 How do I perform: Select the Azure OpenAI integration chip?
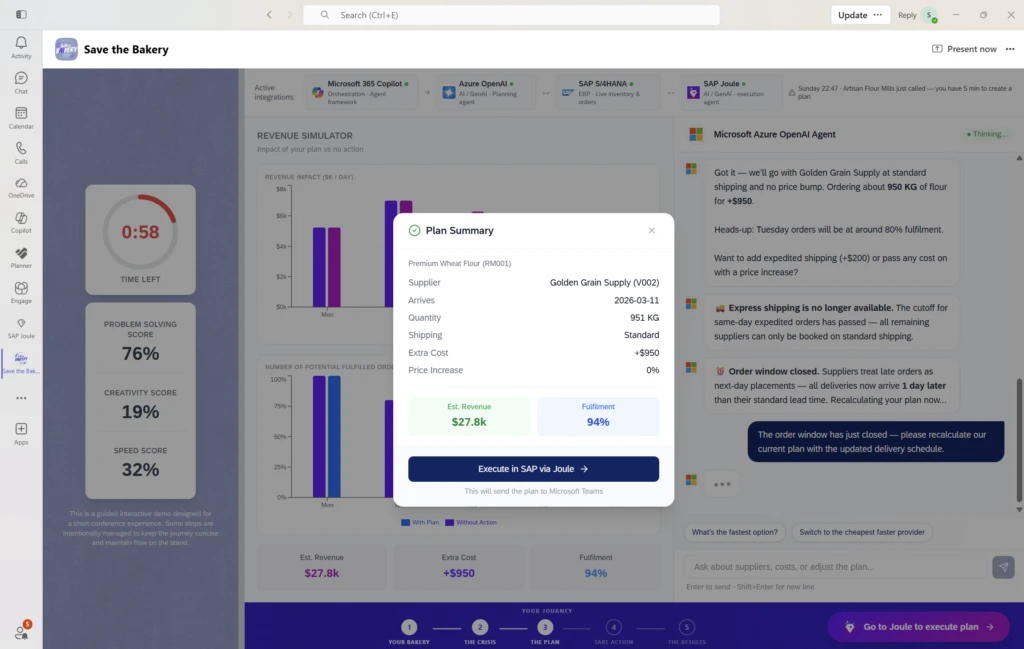486,93
